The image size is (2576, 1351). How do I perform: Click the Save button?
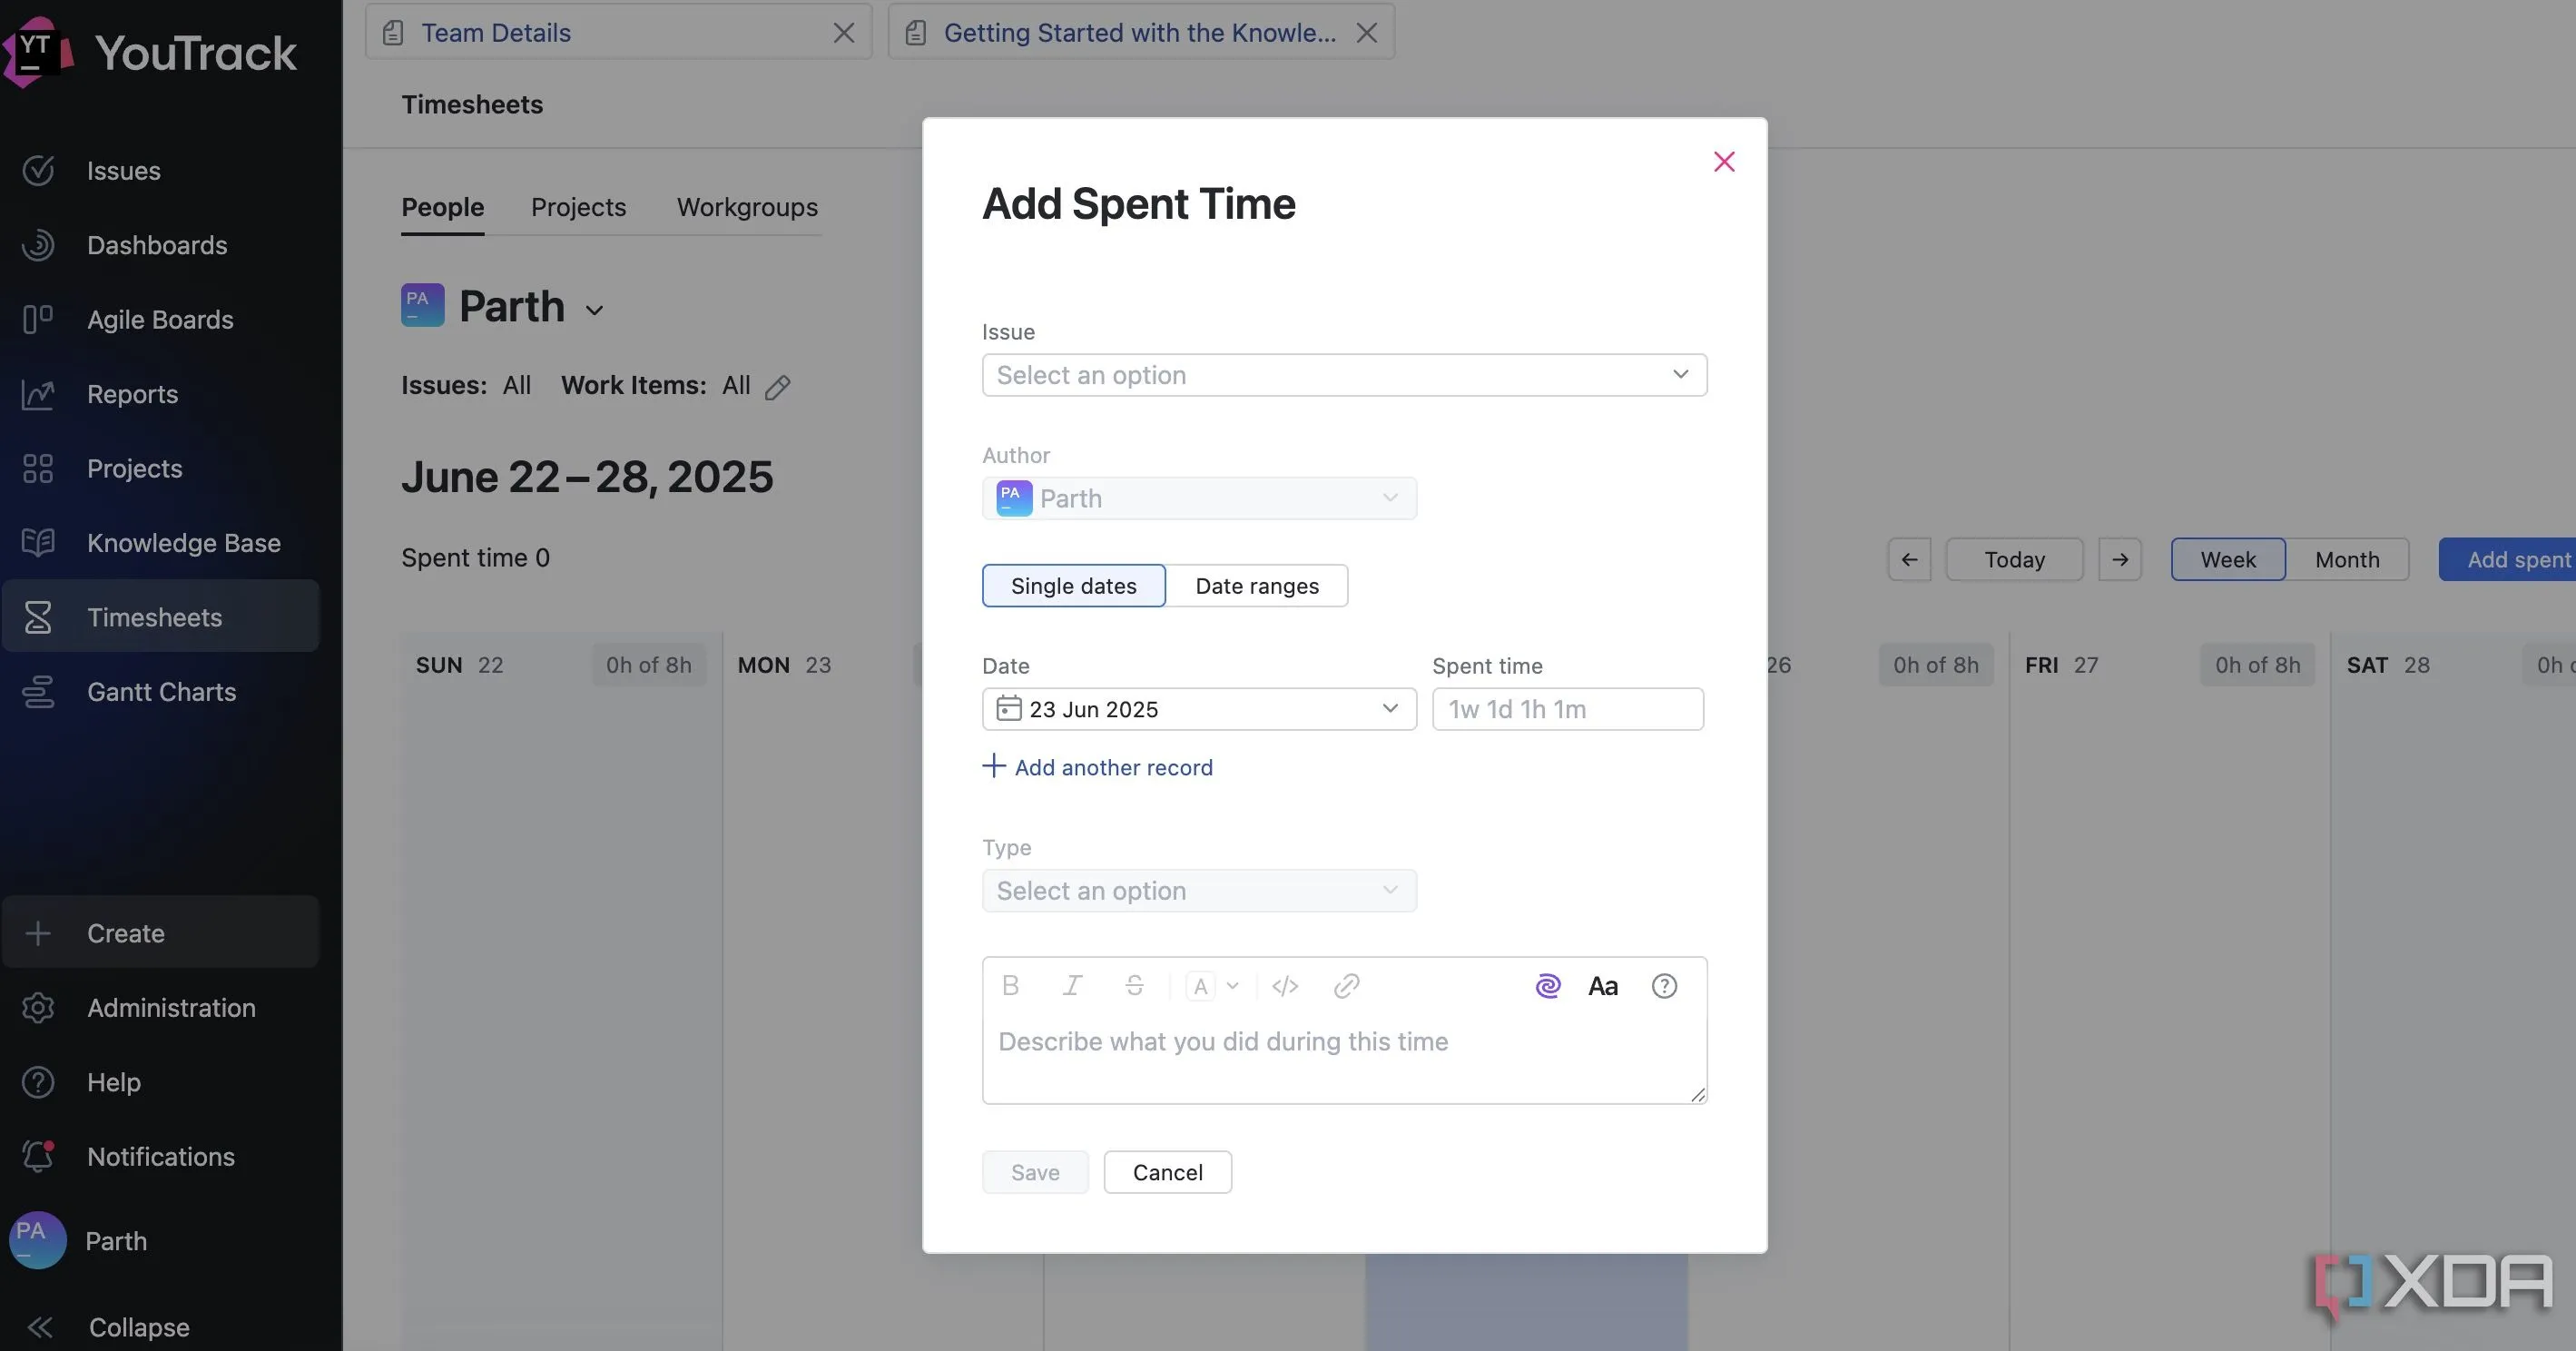pyautogui.click(x=1035, y=1172)
